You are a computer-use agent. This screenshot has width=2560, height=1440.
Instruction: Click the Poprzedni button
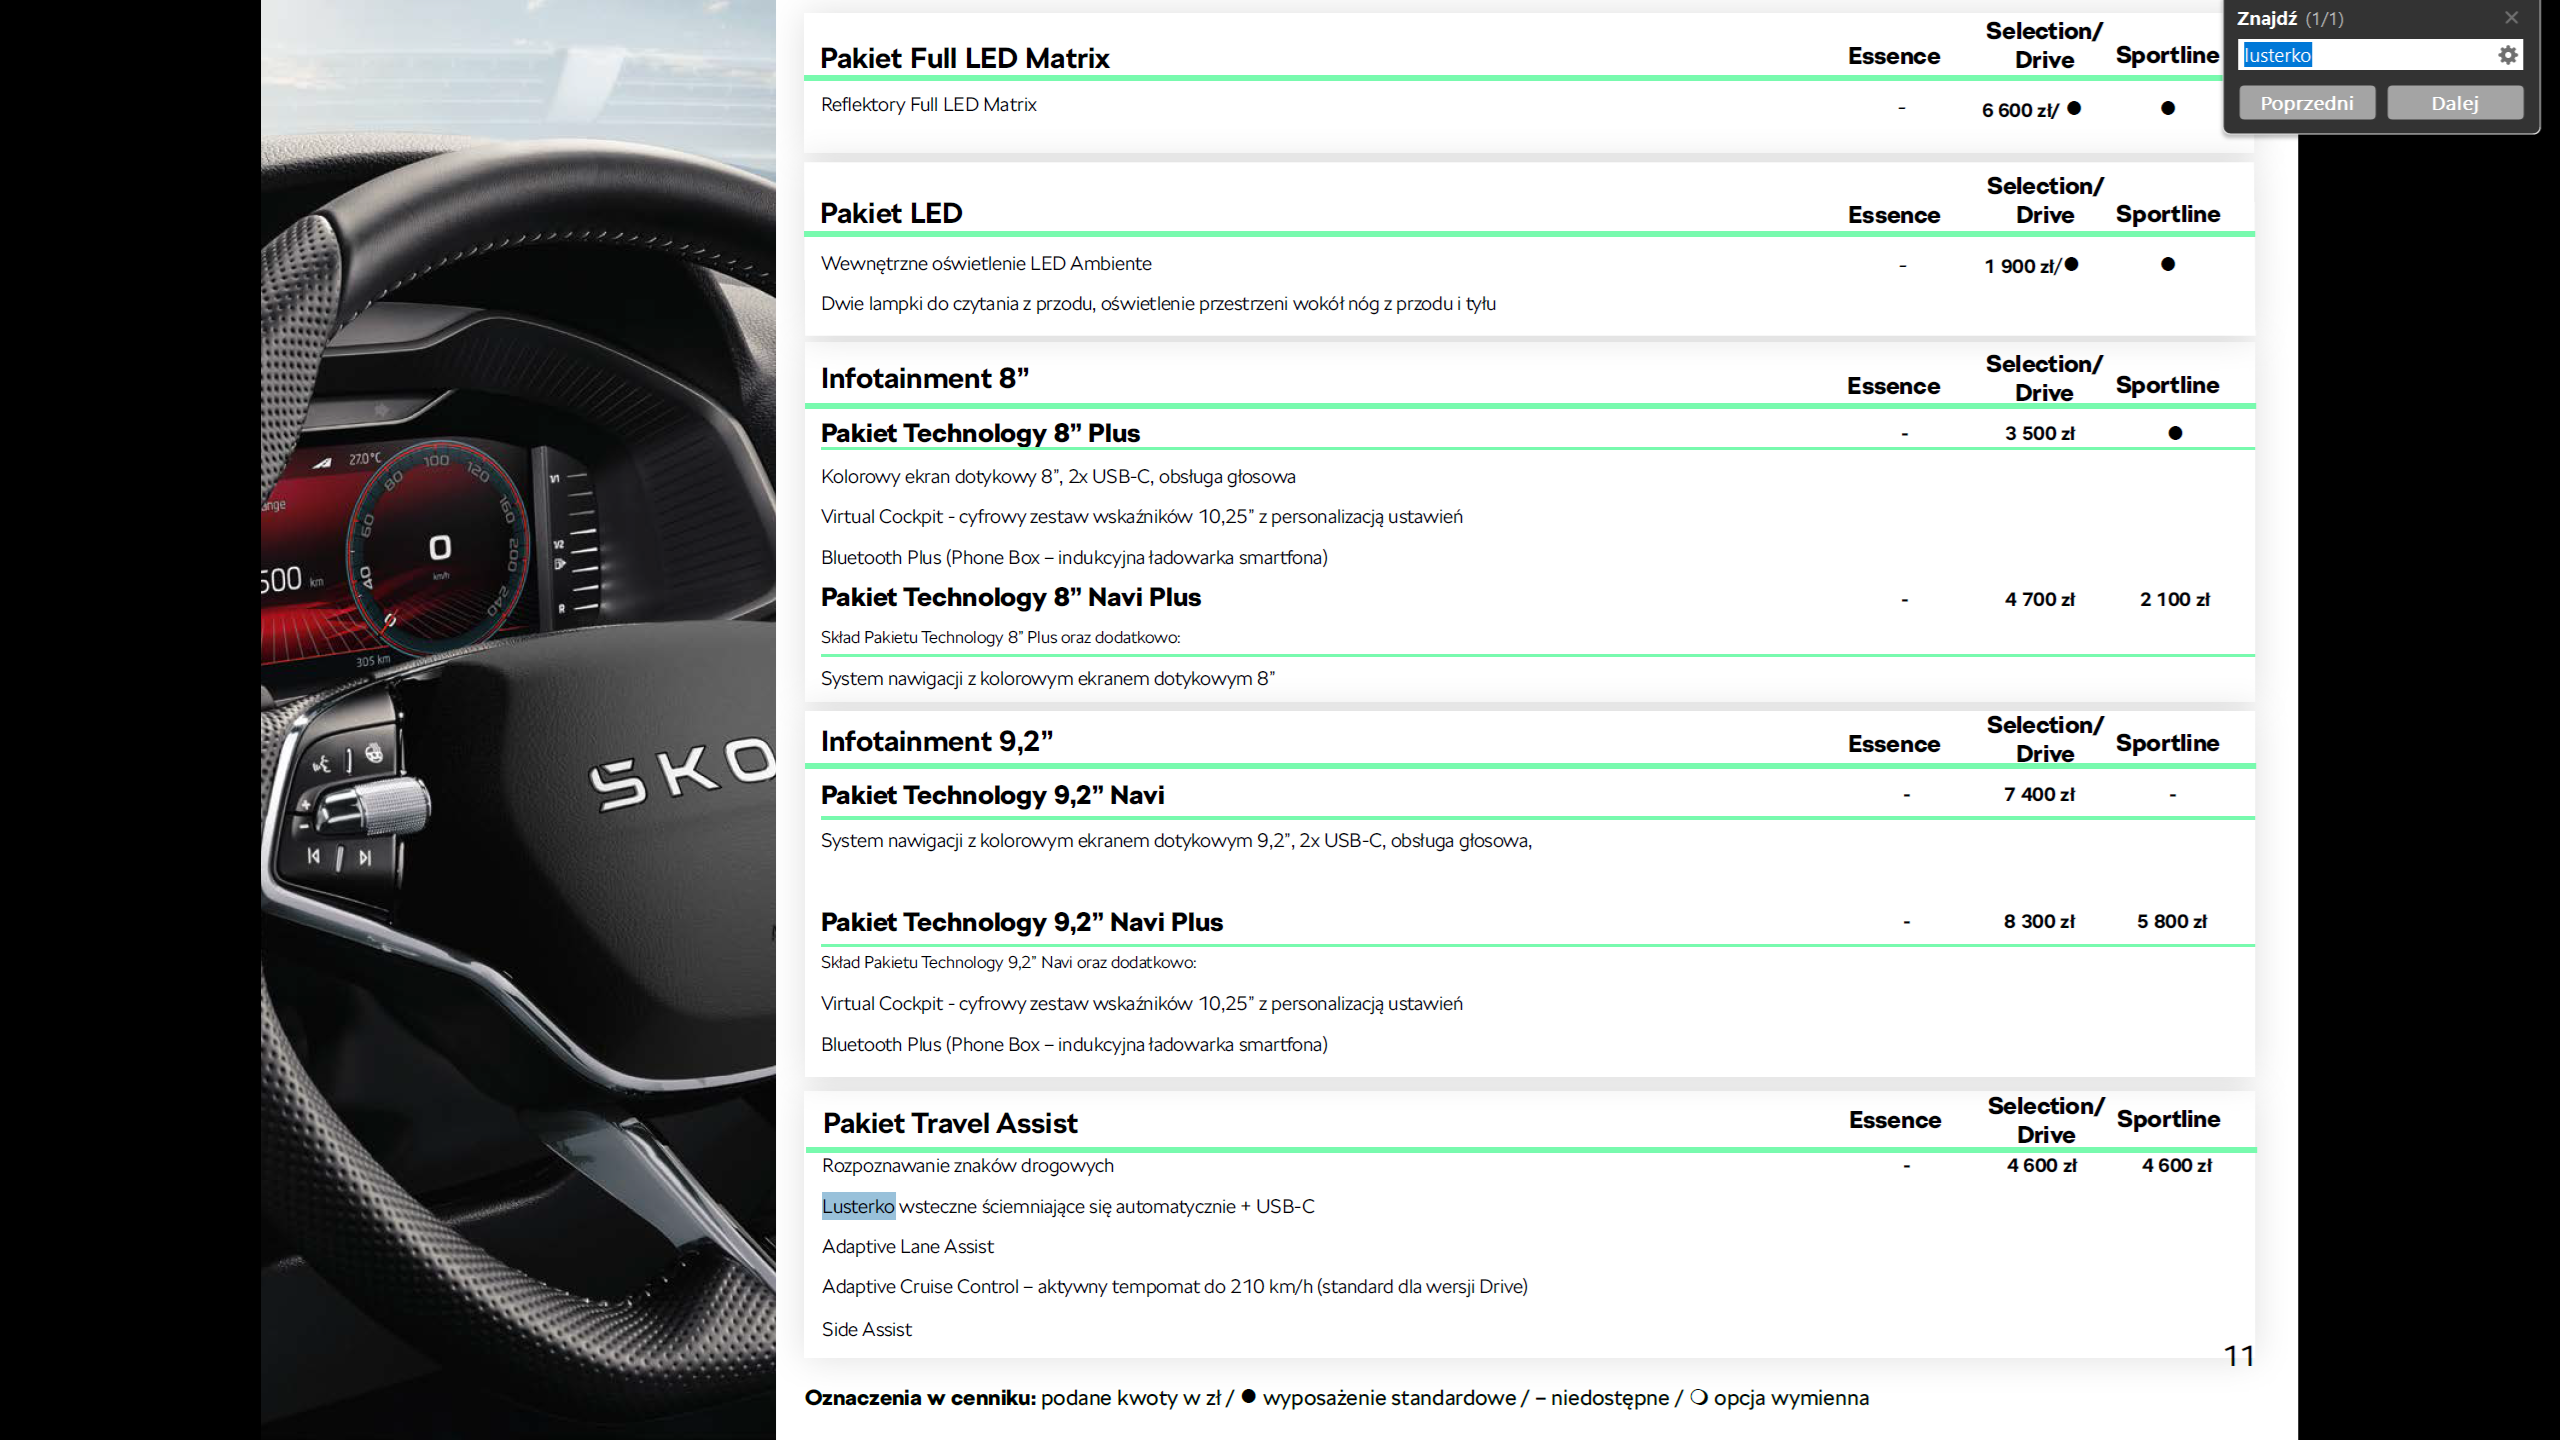coord(2306,103)
